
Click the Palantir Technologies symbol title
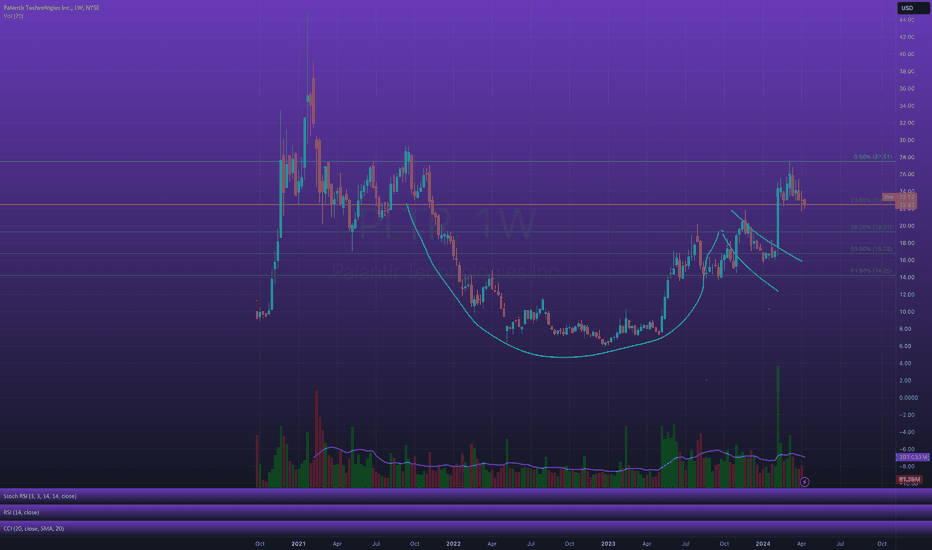[x=52, y=8]
